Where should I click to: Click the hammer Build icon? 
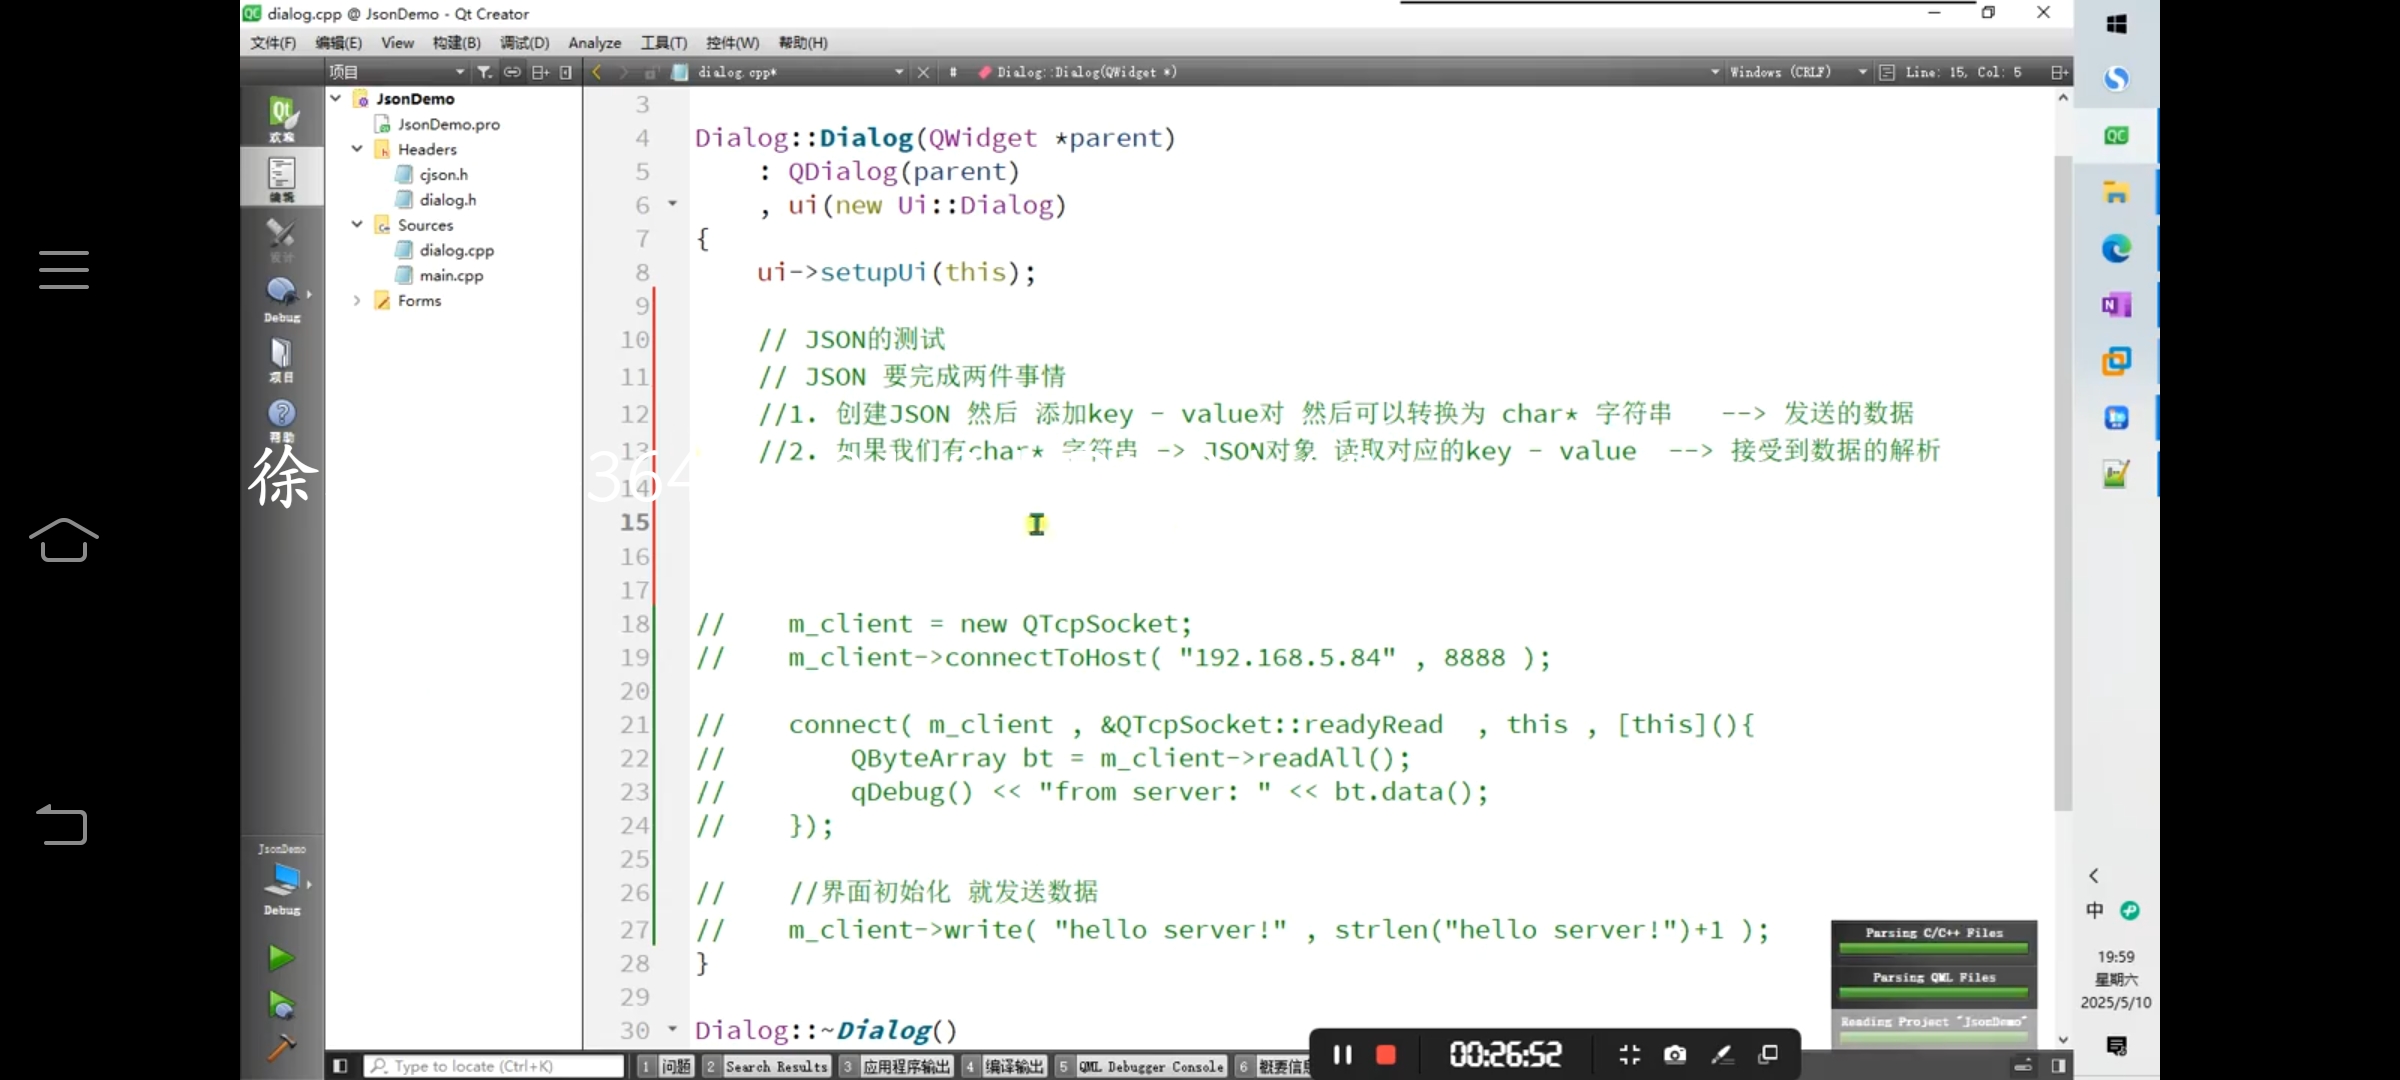[281, 1047]
